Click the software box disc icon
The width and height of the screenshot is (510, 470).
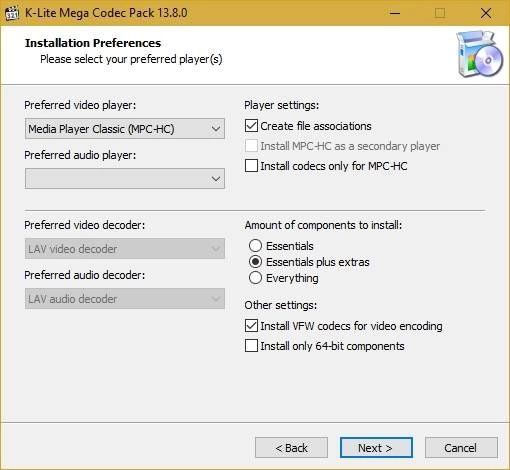pos(479,54)
